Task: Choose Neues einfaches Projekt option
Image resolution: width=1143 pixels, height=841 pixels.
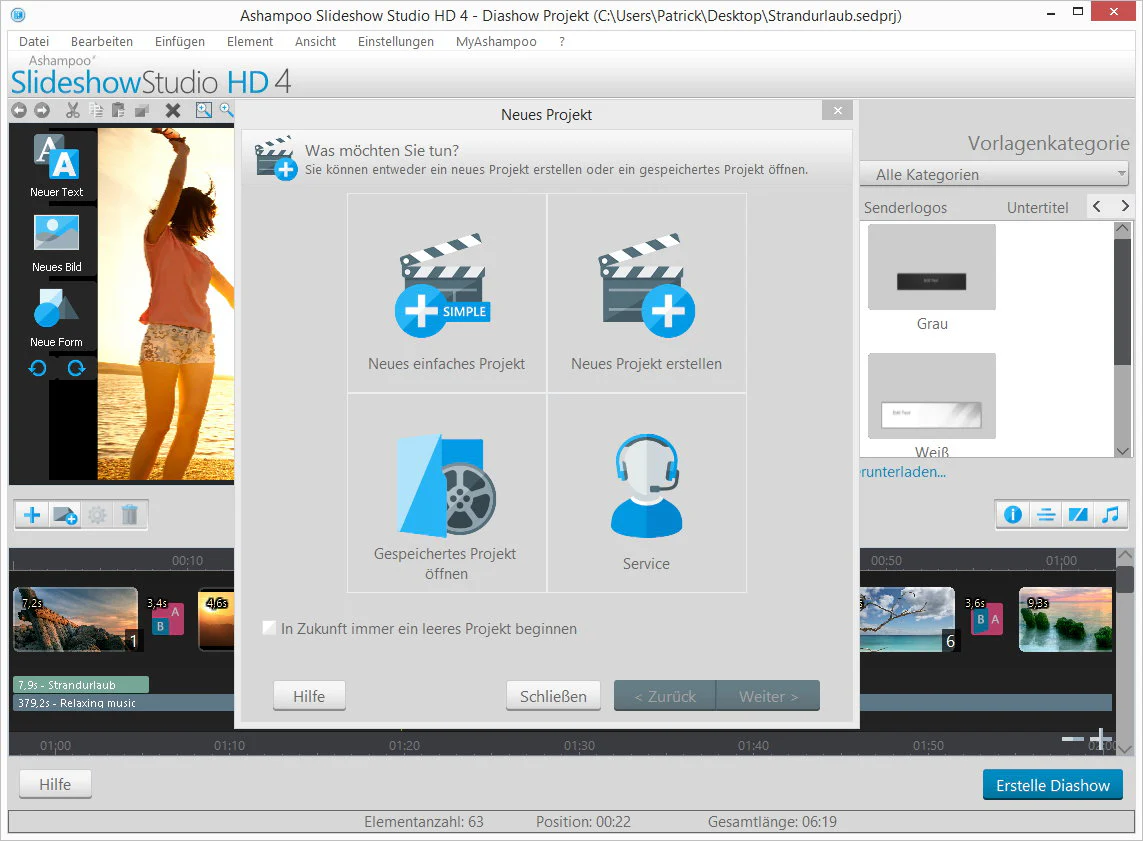Action: (447, 293)
